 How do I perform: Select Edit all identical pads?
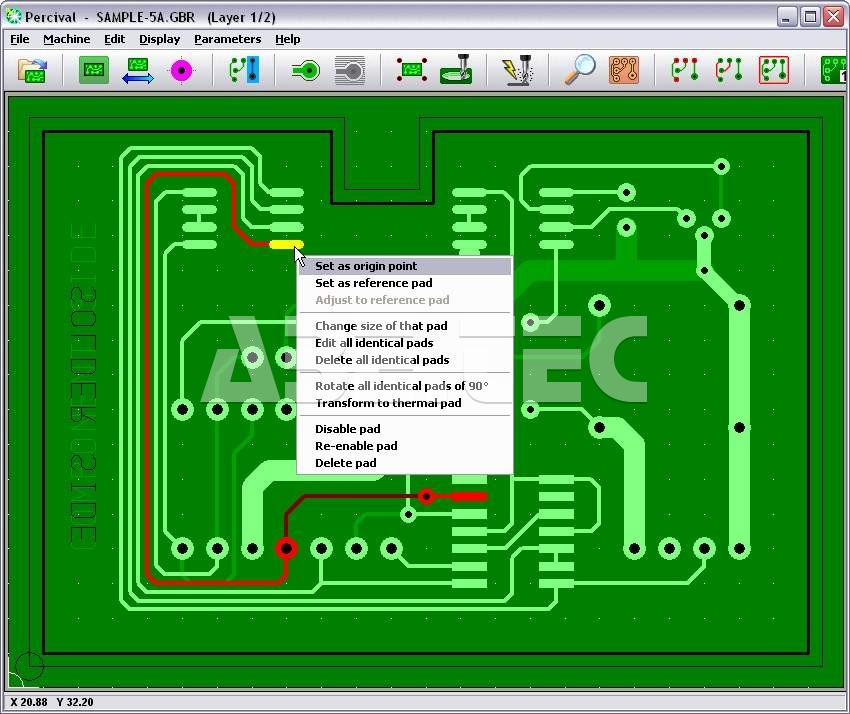(x=405, y=343)
